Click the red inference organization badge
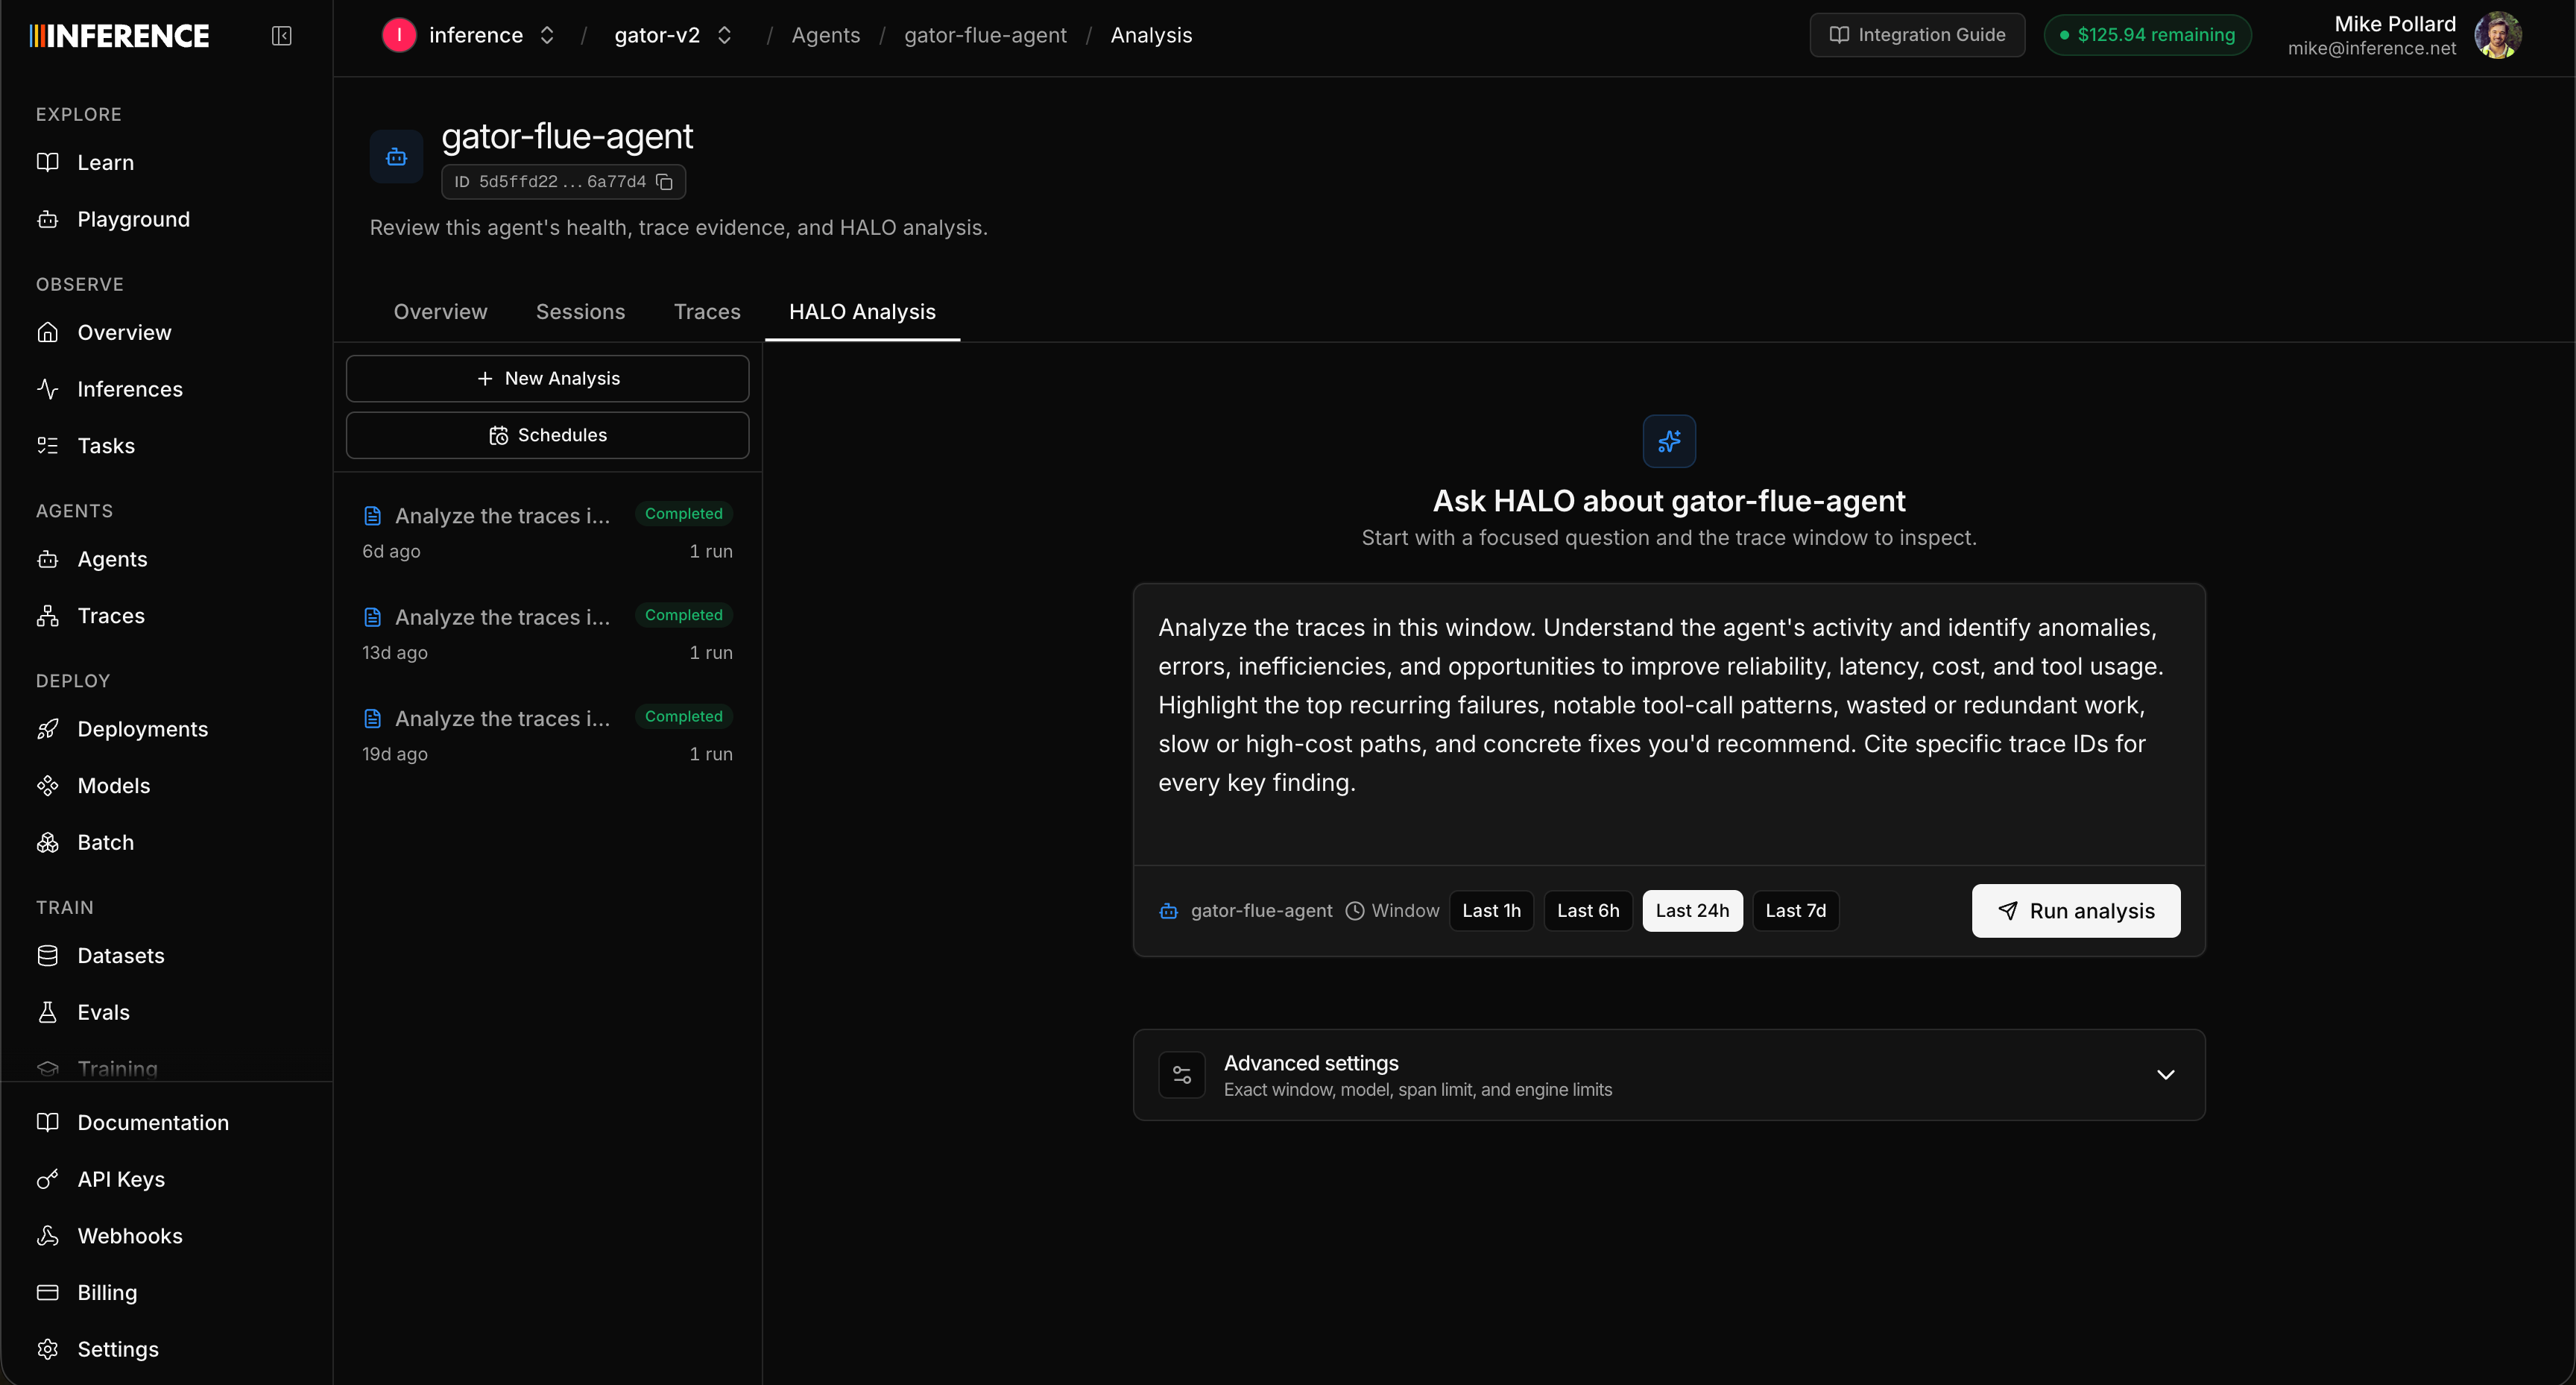 click(x=399, y=36)
